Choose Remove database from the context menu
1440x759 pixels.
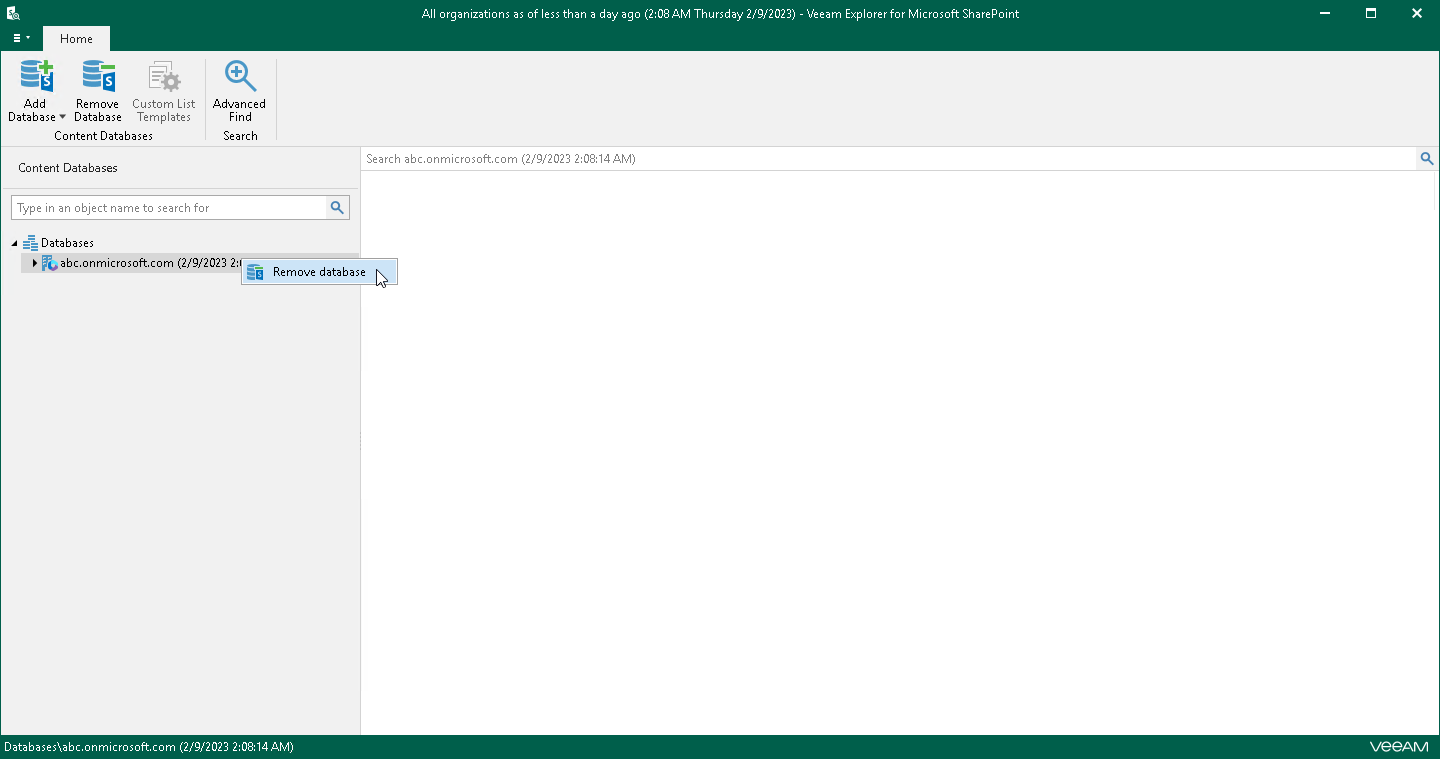point(320,272)
